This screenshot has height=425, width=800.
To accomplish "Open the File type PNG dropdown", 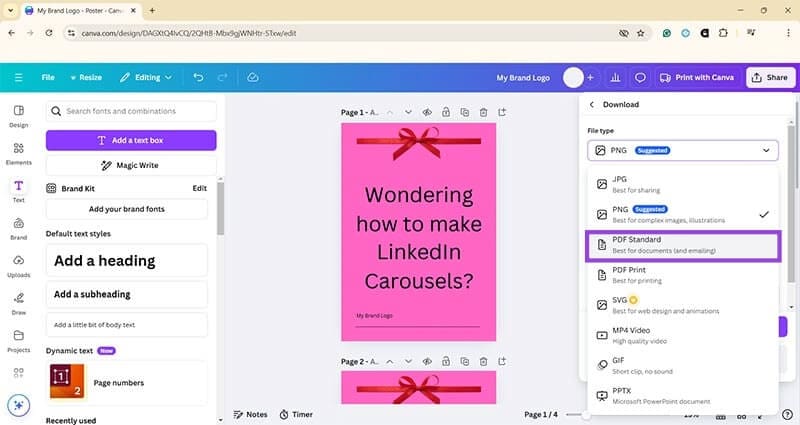I will 683,150.
